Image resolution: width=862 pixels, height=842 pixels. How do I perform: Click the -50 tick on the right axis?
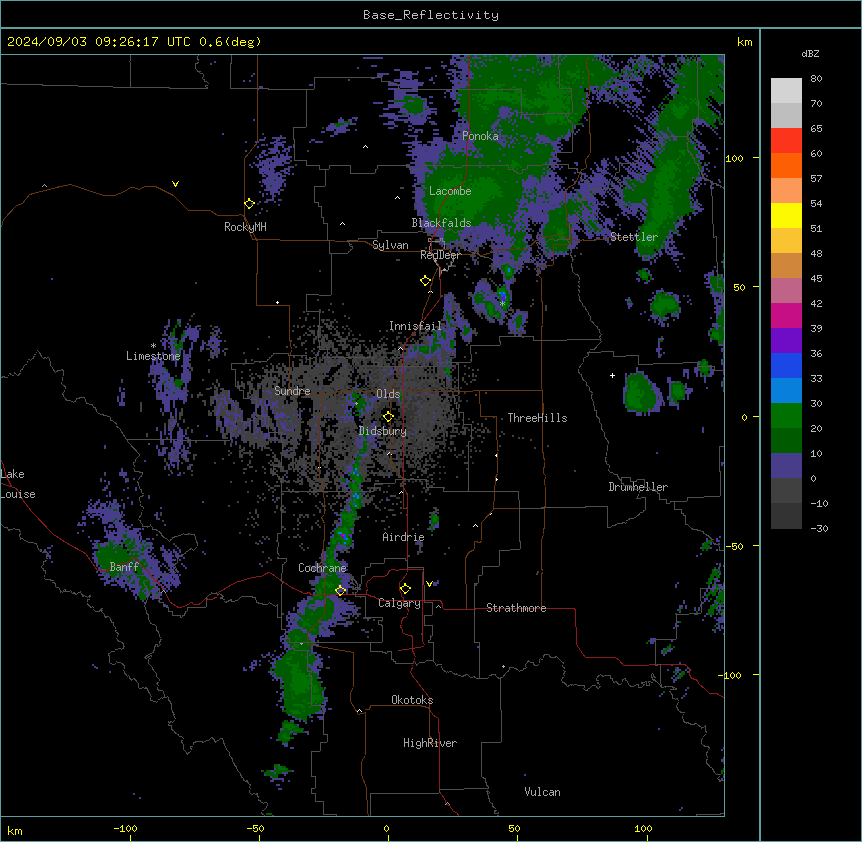pos(734,546)
